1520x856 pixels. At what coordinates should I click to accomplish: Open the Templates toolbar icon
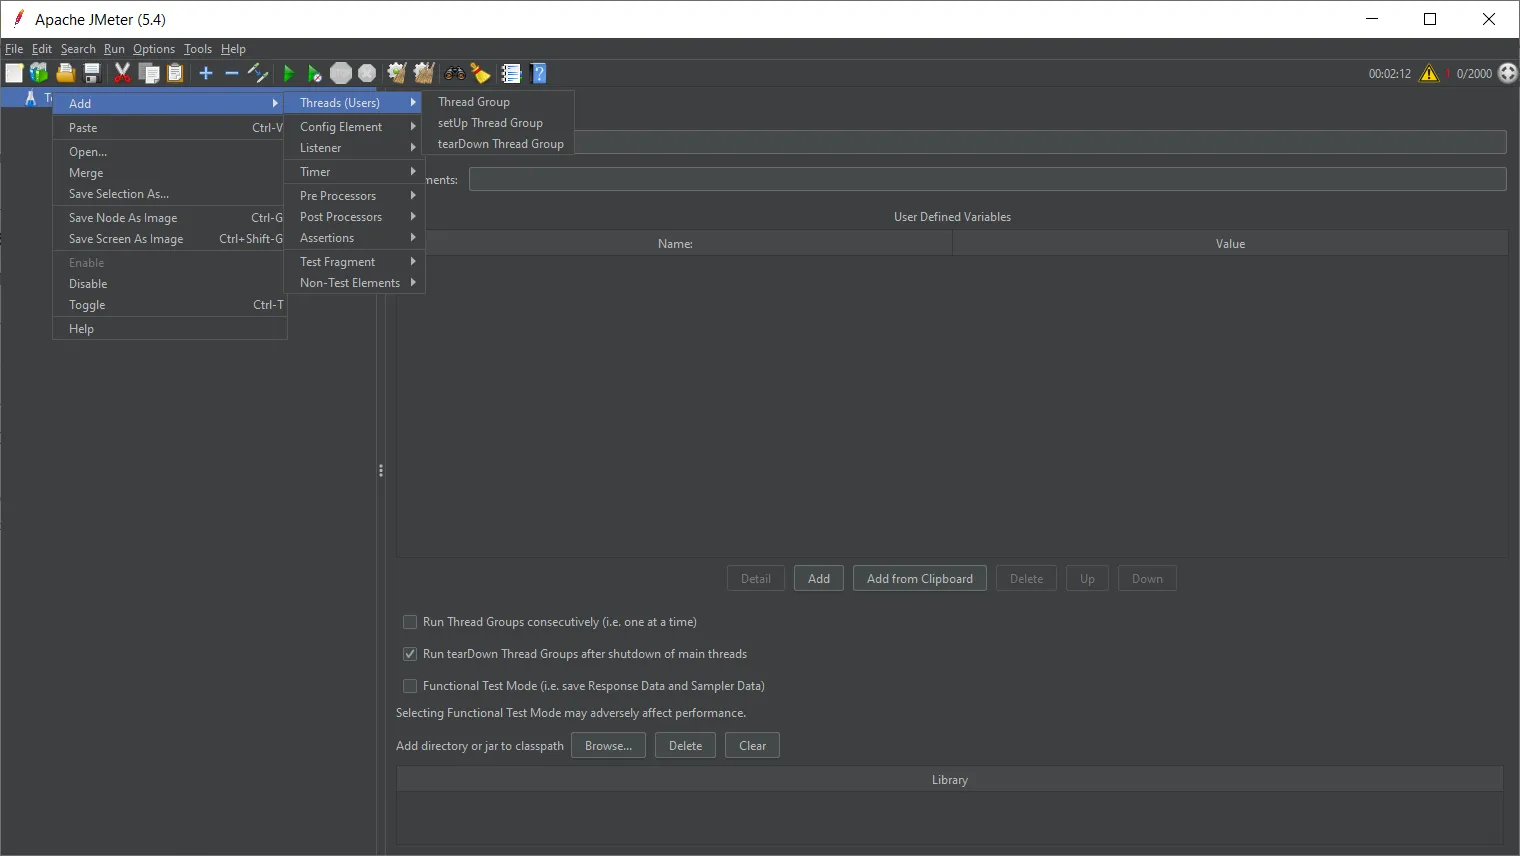pyautogui.click(x=39, y=73)
